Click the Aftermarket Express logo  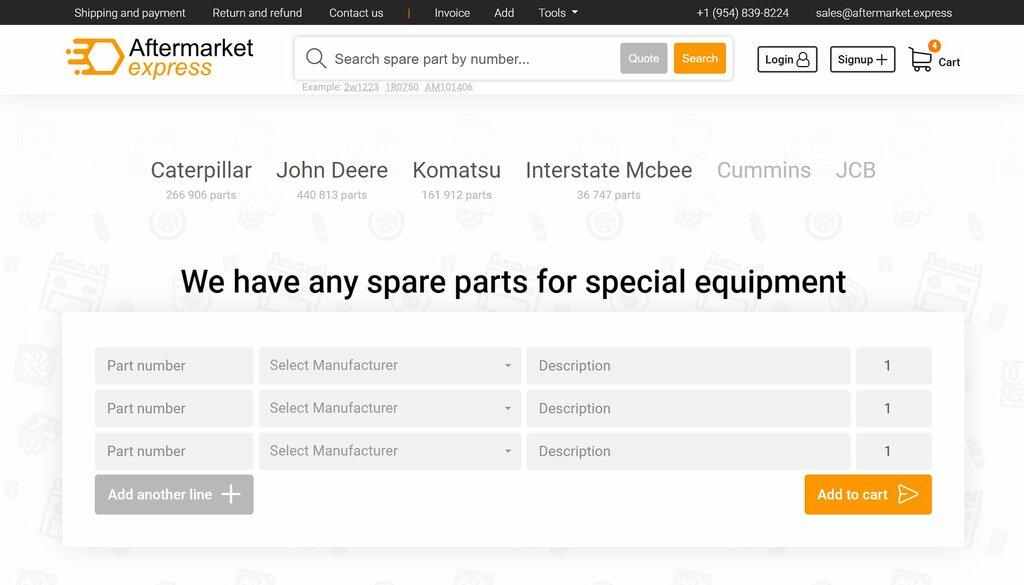(160, 58)
